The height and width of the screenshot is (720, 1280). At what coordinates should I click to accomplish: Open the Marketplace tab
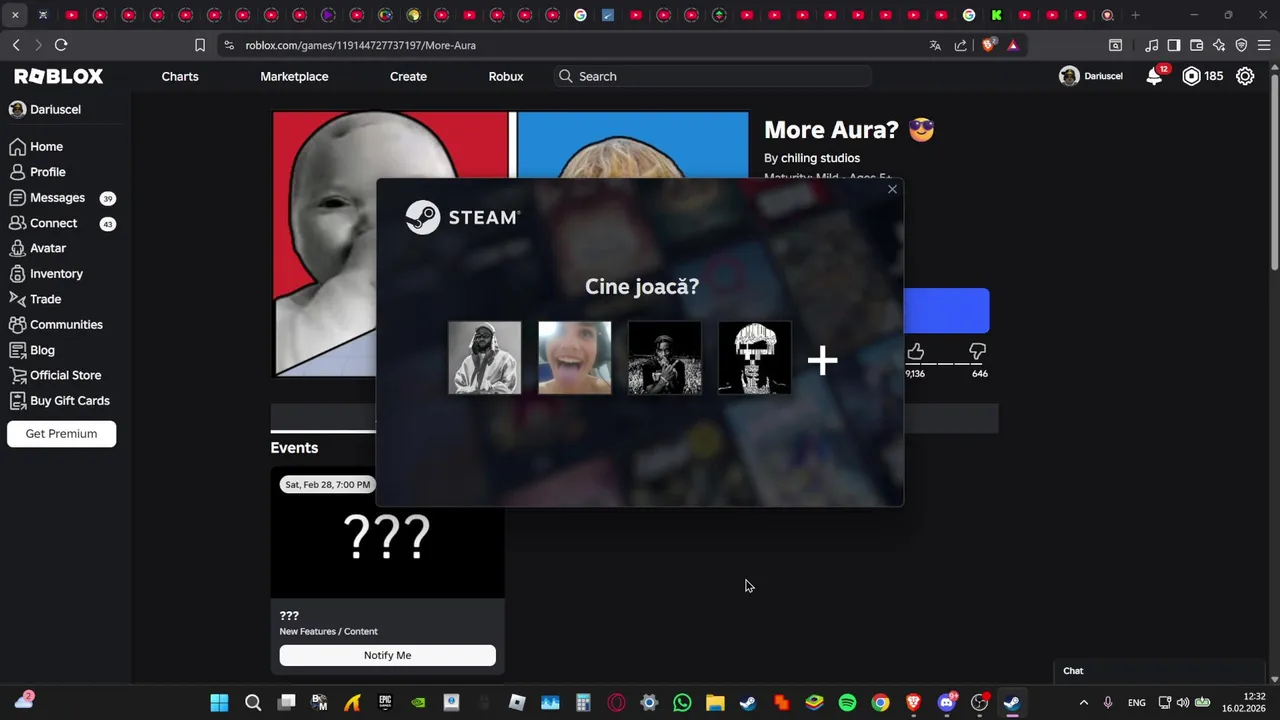tap(294, 76)
